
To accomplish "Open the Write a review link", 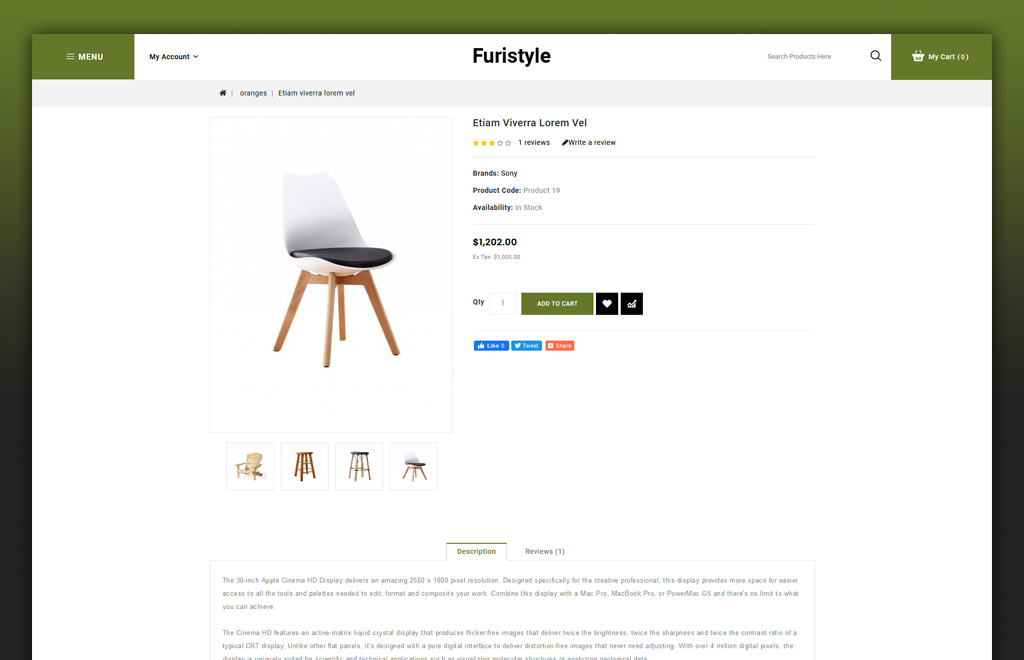I will (588, 142).
